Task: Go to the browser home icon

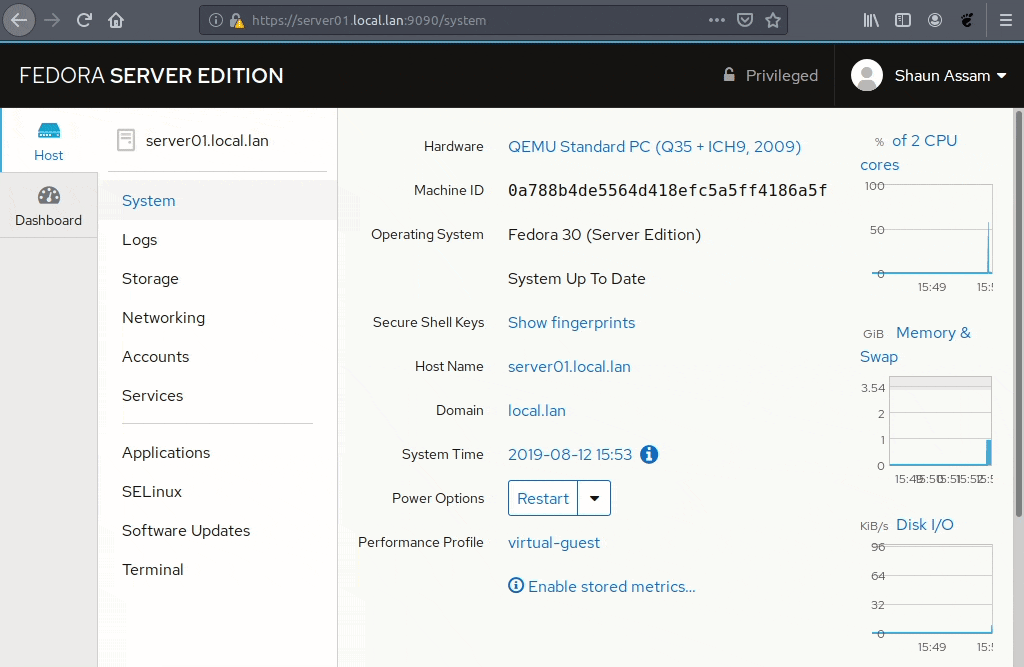Action: [117, 20]
